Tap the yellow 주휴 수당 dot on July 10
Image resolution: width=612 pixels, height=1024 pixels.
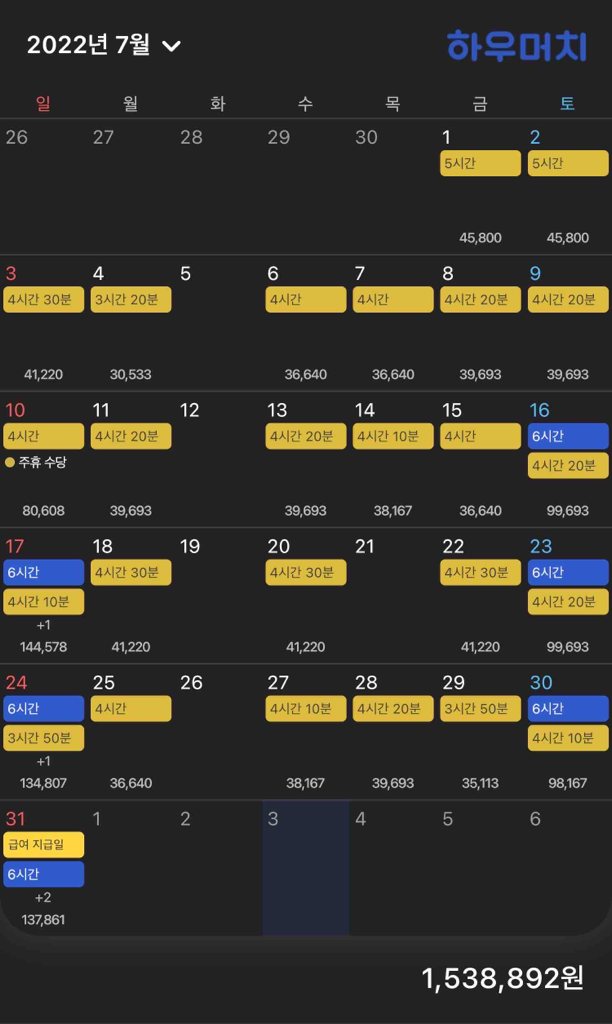(x=11, y=463)
